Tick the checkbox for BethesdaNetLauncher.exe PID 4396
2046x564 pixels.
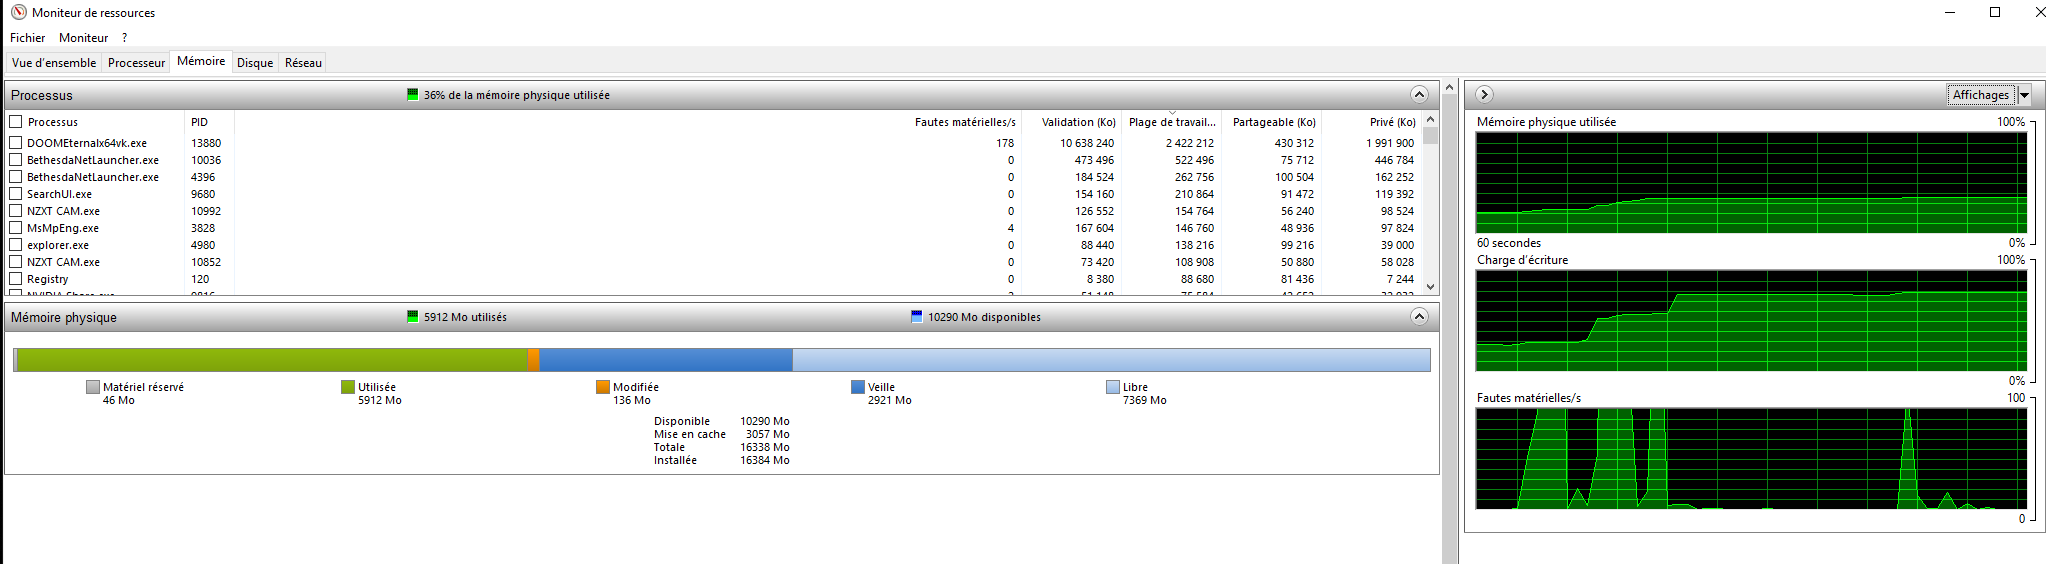[15, 177]
